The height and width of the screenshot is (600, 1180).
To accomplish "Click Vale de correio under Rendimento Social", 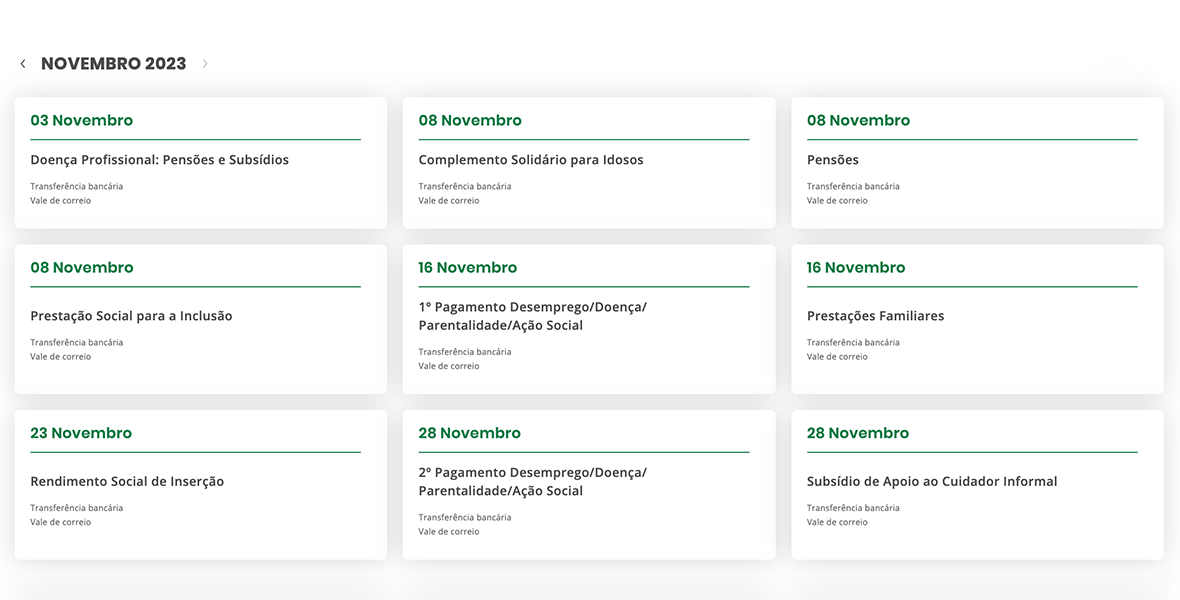I will coord(60,522).
